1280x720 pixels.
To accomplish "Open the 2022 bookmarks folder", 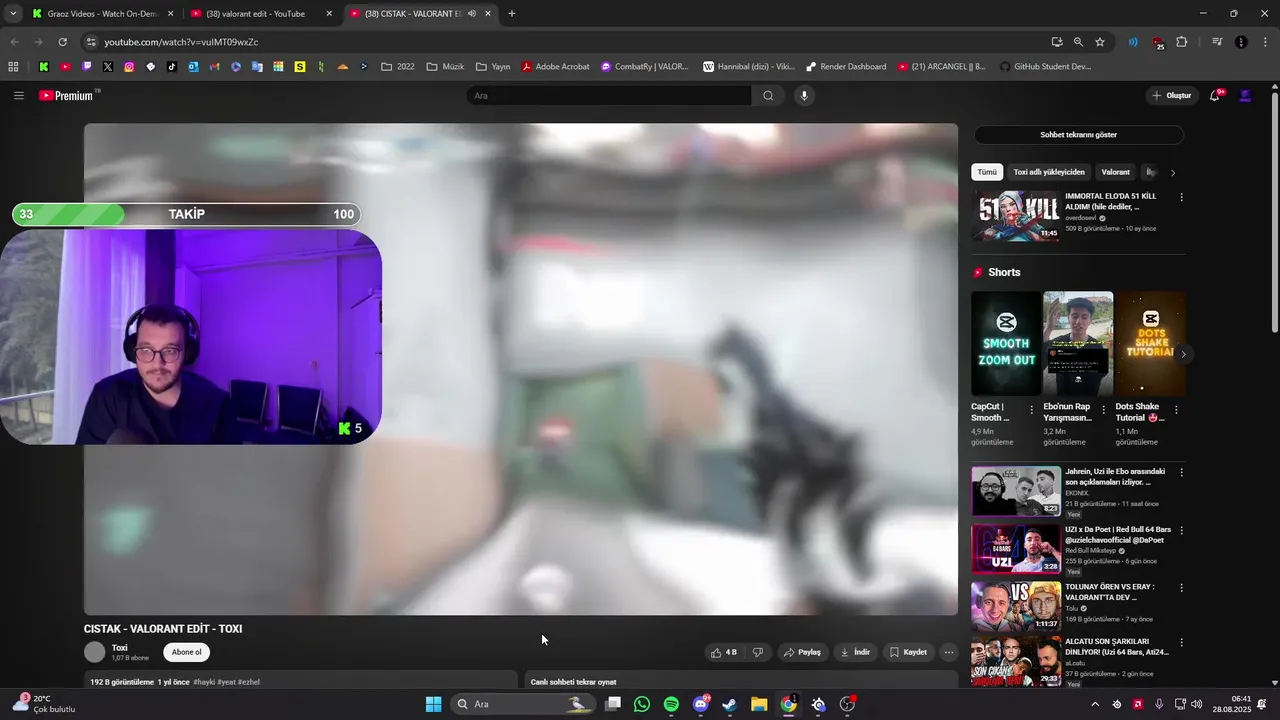I will tap(397, 67).
